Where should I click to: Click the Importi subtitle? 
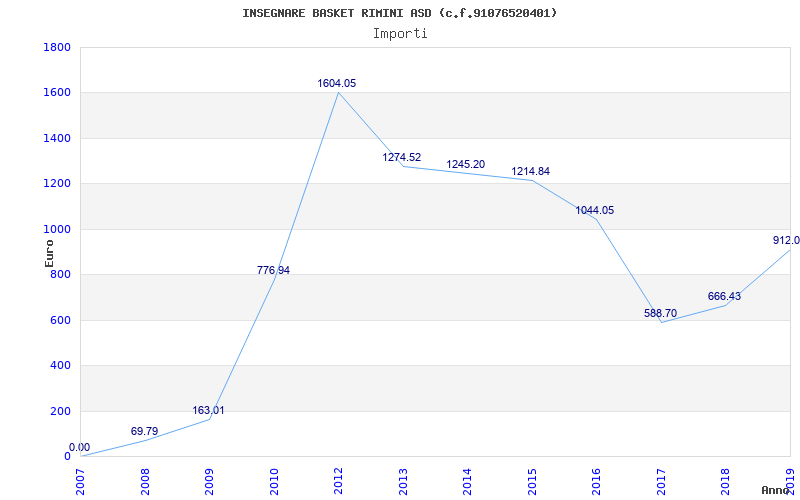(400, 34)
